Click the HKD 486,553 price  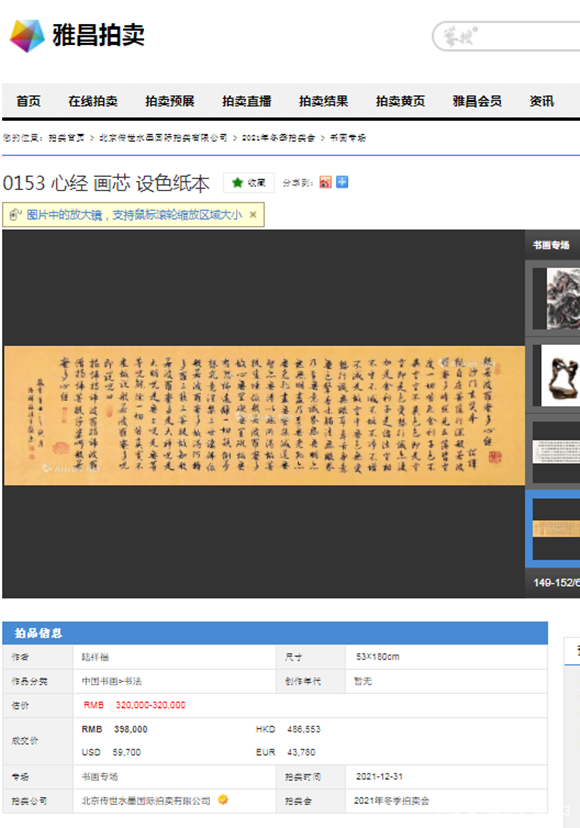click(288, 729)
